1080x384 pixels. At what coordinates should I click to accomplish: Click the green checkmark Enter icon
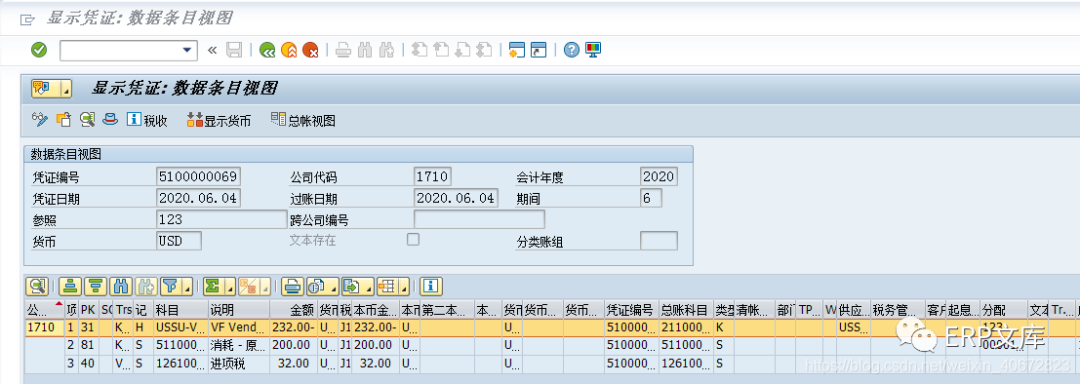pos(39,50)
